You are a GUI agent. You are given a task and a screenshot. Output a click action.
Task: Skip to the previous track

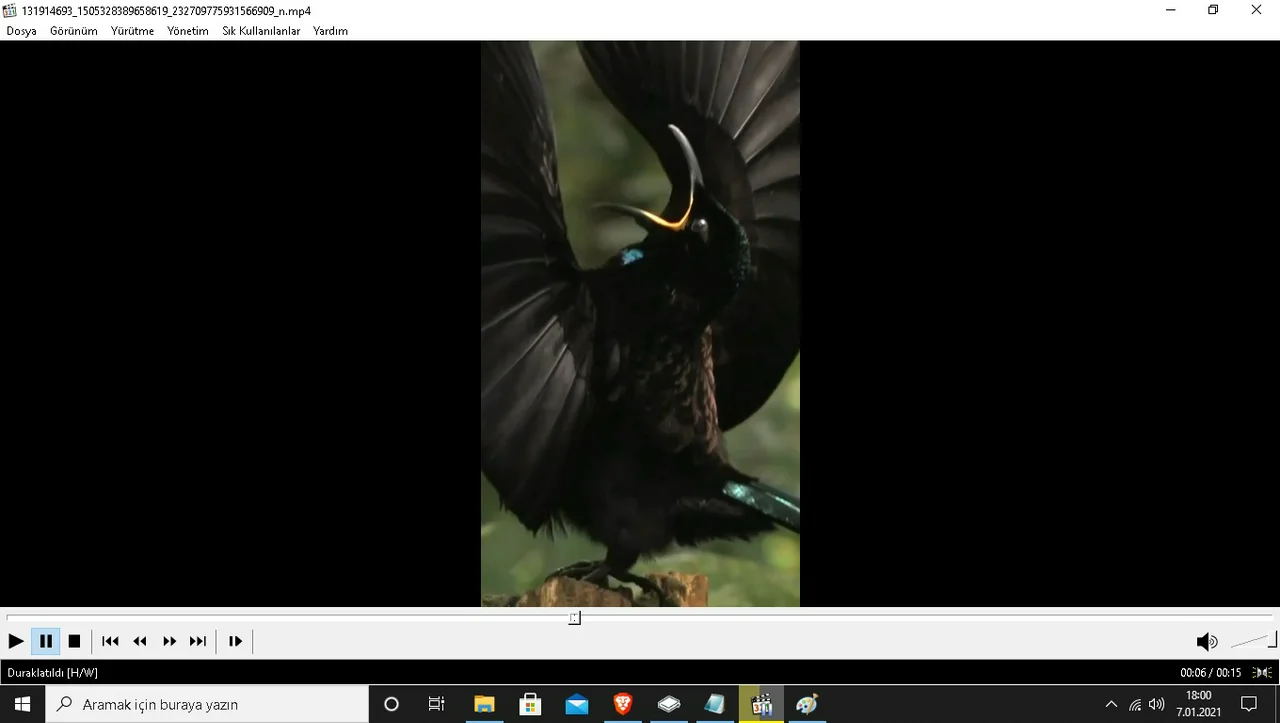111,641
